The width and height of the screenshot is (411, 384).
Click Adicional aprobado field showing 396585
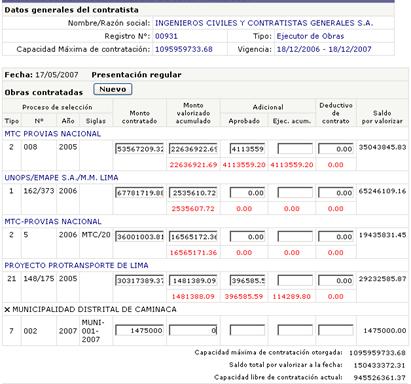pyautogui.click(x=247, y=280)
